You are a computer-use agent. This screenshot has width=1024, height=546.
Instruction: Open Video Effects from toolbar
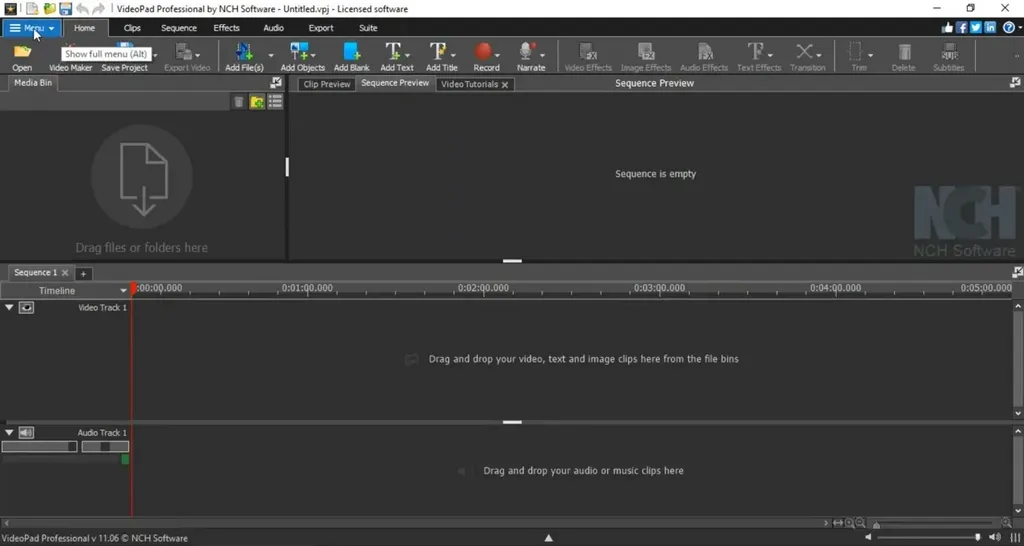(588, 52)
